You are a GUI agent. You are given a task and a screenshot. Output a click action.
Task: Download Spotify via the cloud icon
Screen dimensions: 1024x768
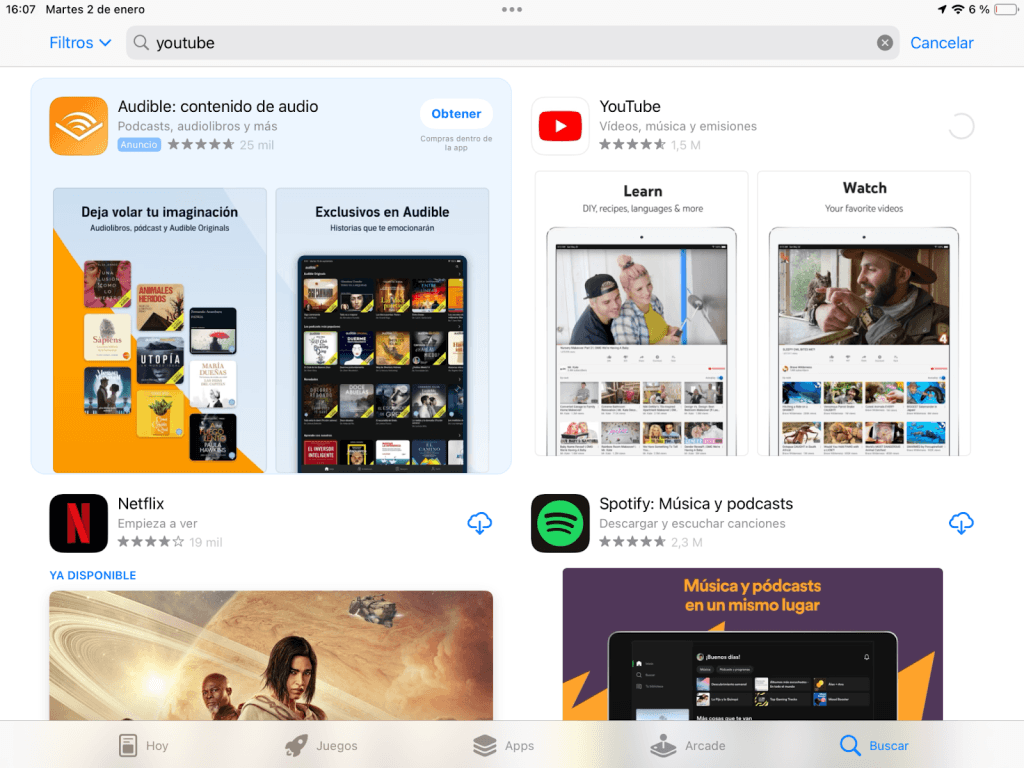pyautogui.click(x=961, y=523)
